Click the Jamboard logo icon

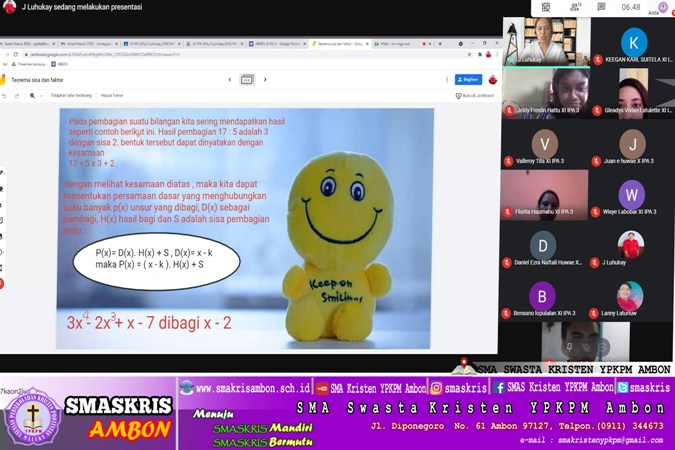click(3, 80)
